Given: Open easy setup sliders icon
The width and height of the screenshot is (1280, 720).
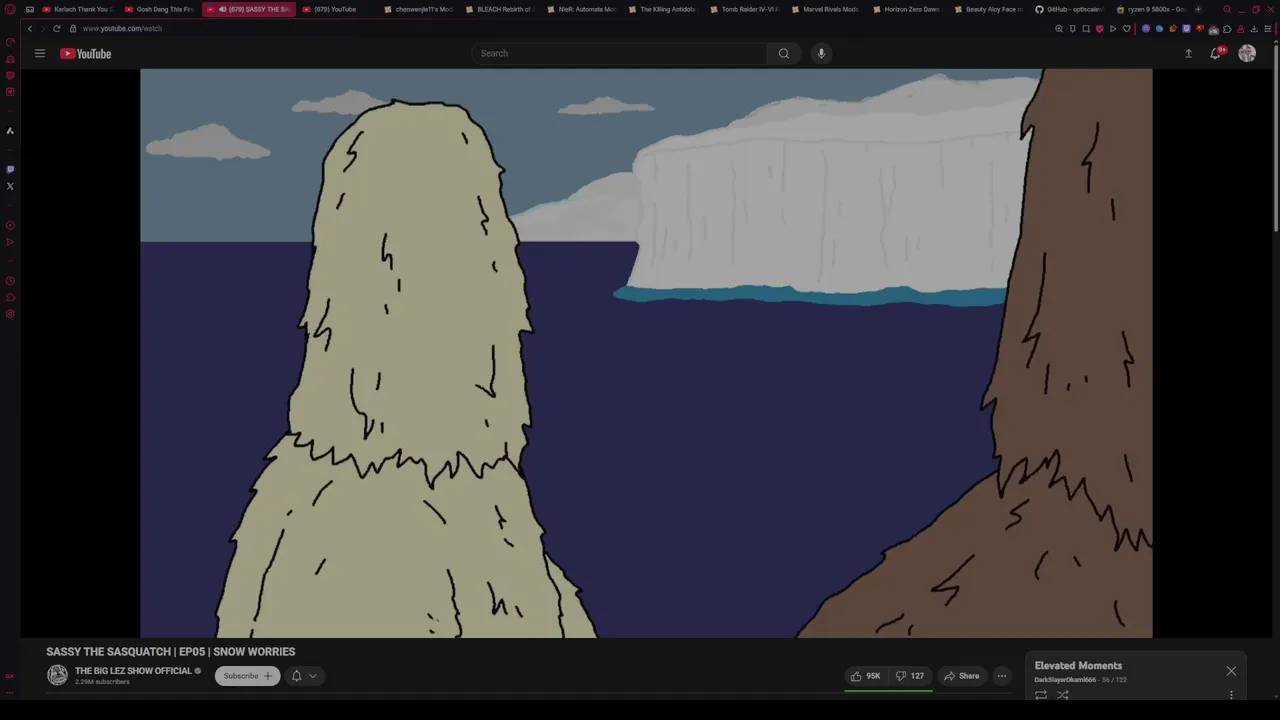Looking at the screenshot, I should click(1267, 29).
